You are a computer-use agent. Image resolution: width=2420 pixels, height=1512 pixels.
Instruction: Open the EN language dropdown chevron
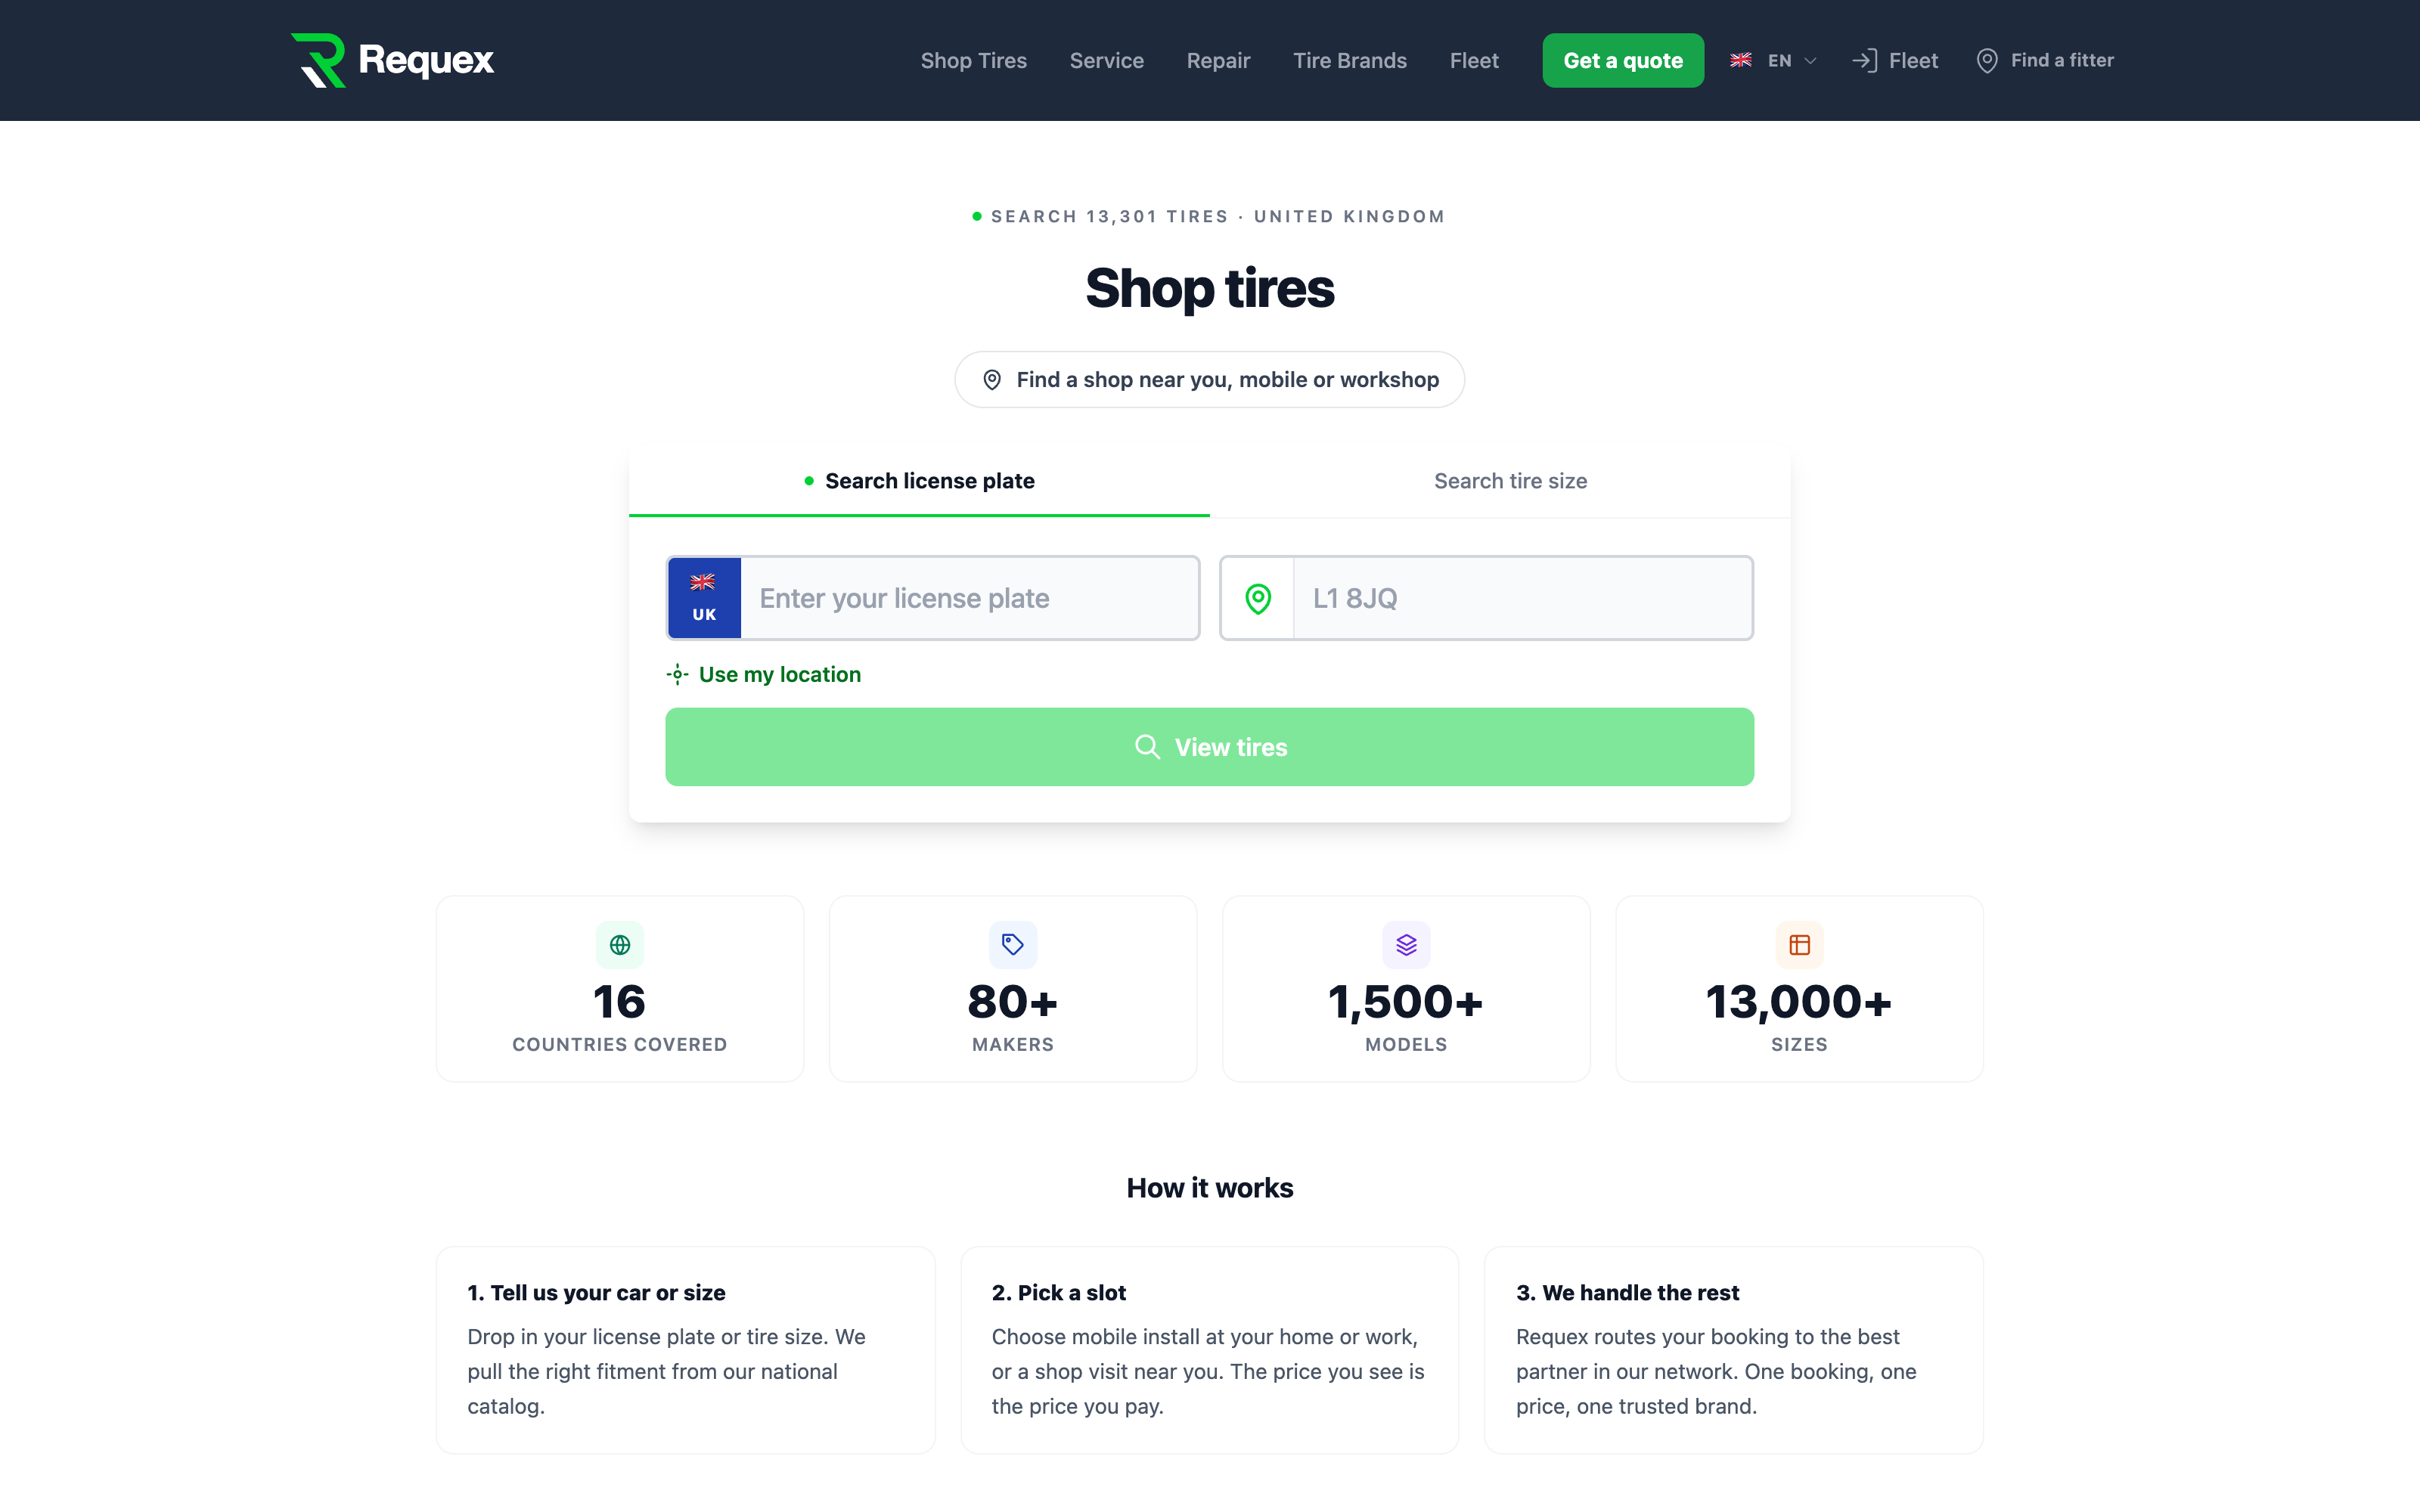point(1810,61)
